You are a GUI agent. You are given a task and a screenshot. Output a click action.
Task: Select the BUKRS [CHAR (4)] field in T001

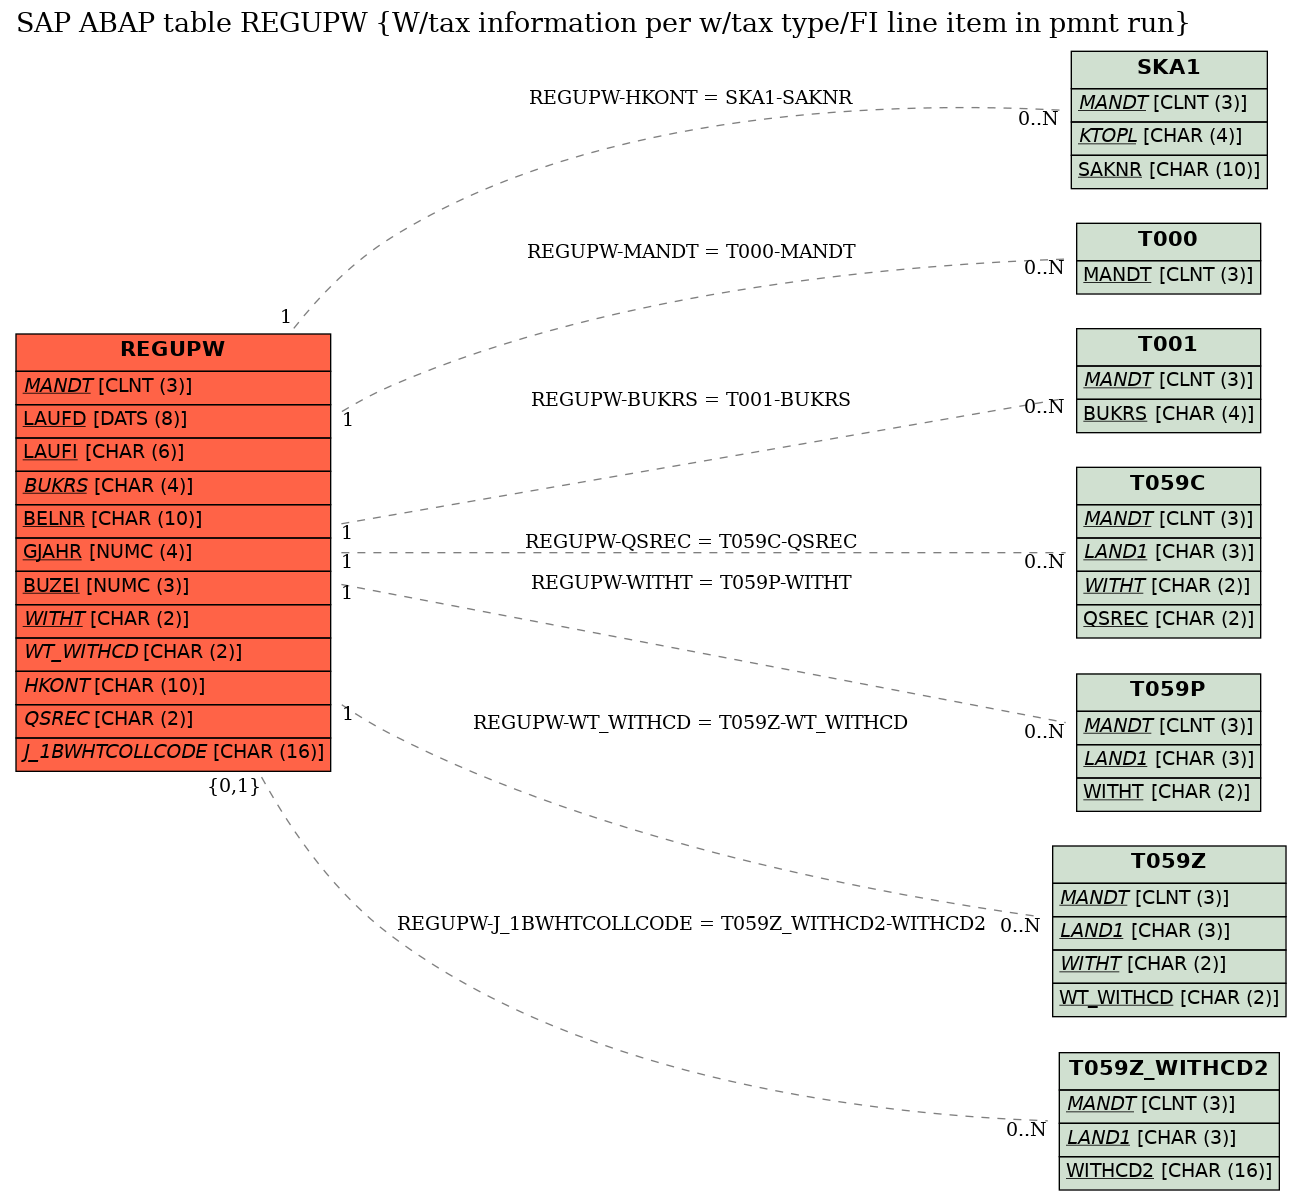click(1168, 415)
